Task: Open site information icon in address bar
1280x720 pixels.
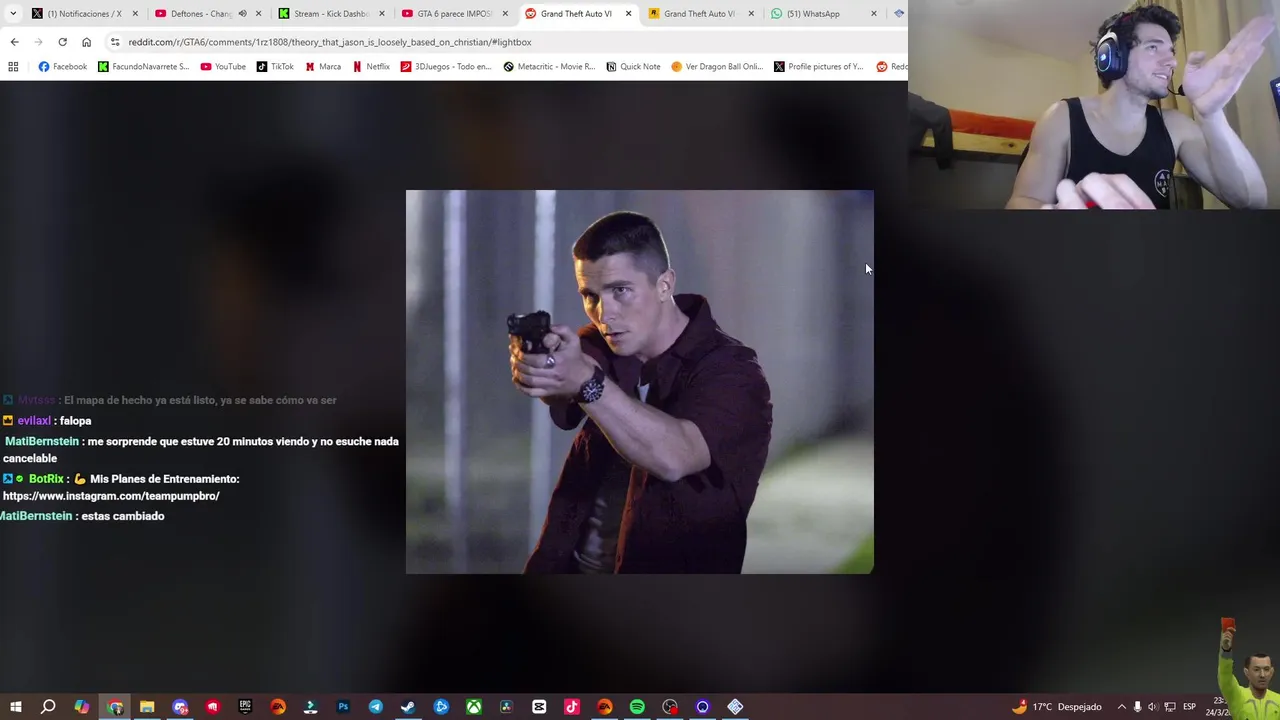Action: pos(115,42)
